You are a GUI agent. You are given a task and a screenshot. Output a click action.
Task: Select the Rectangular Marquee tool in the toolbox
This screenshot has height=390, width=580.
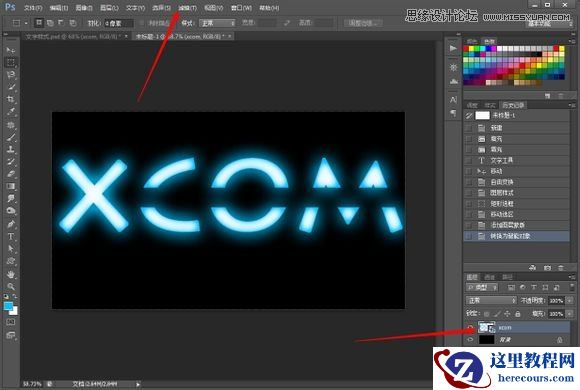click(11, 62)
